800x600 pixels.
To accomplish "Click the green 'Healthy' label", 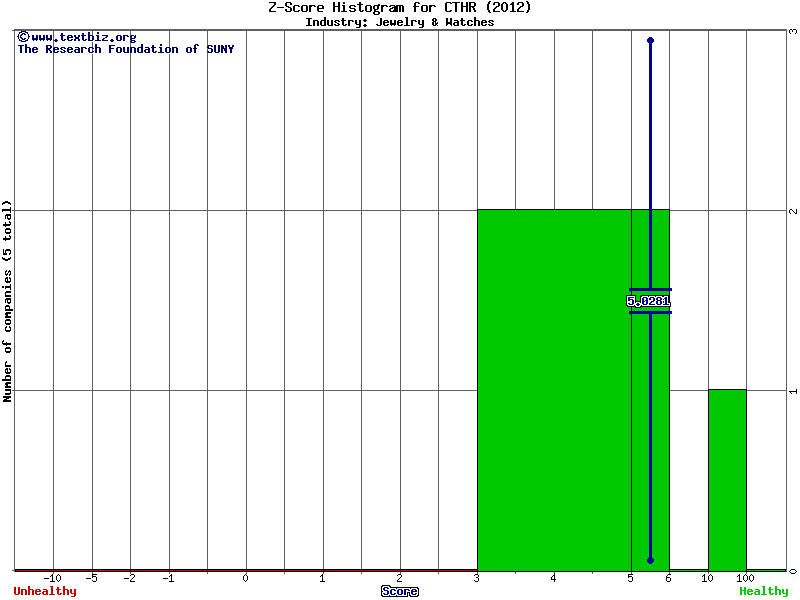I will (764, 591).
